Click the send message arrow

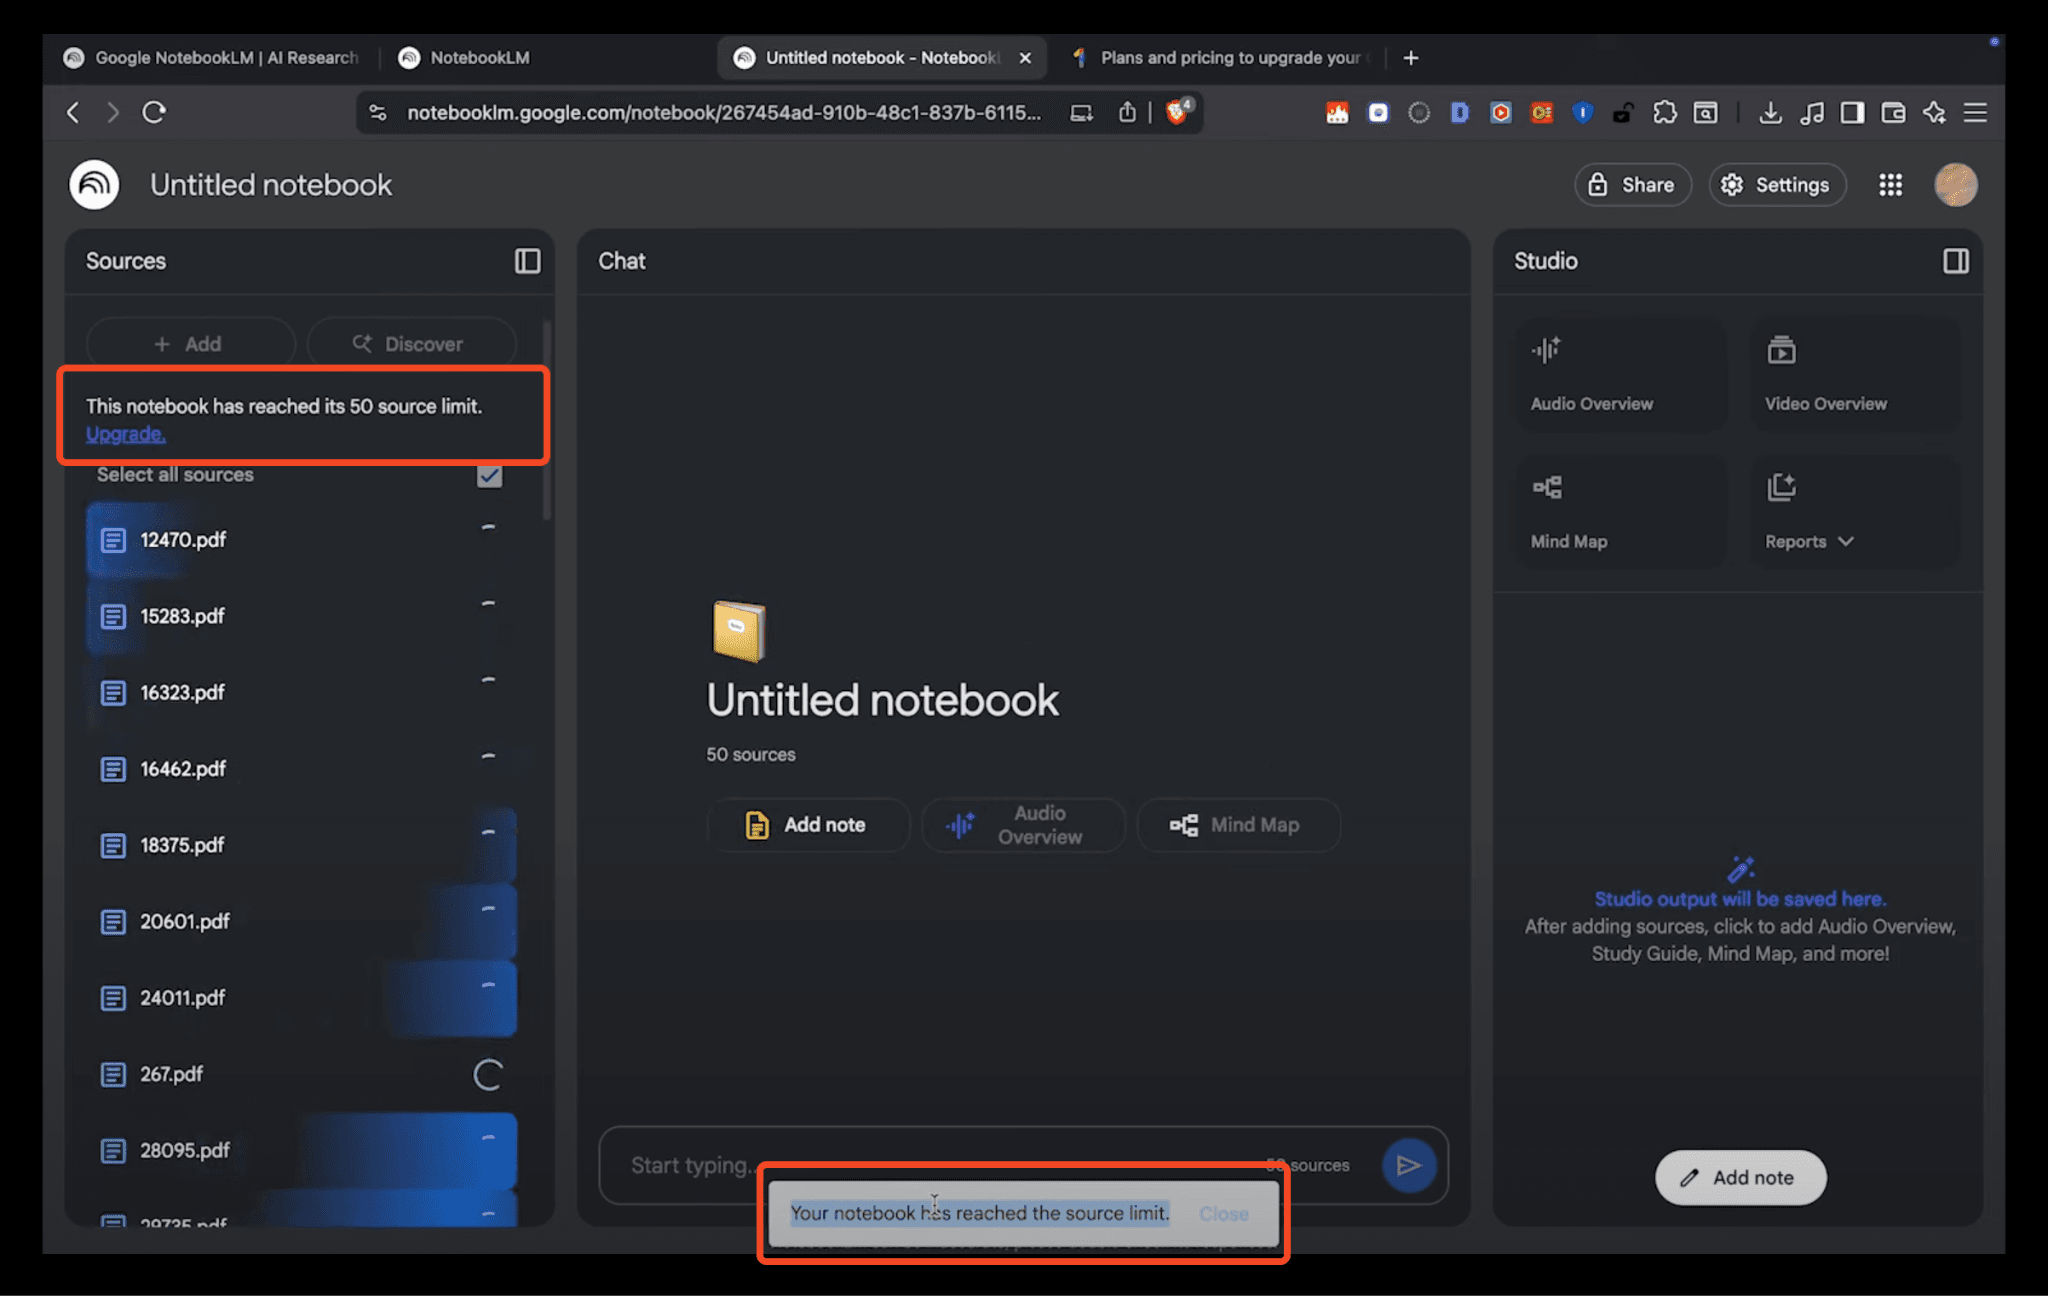coord(1409,1165)
